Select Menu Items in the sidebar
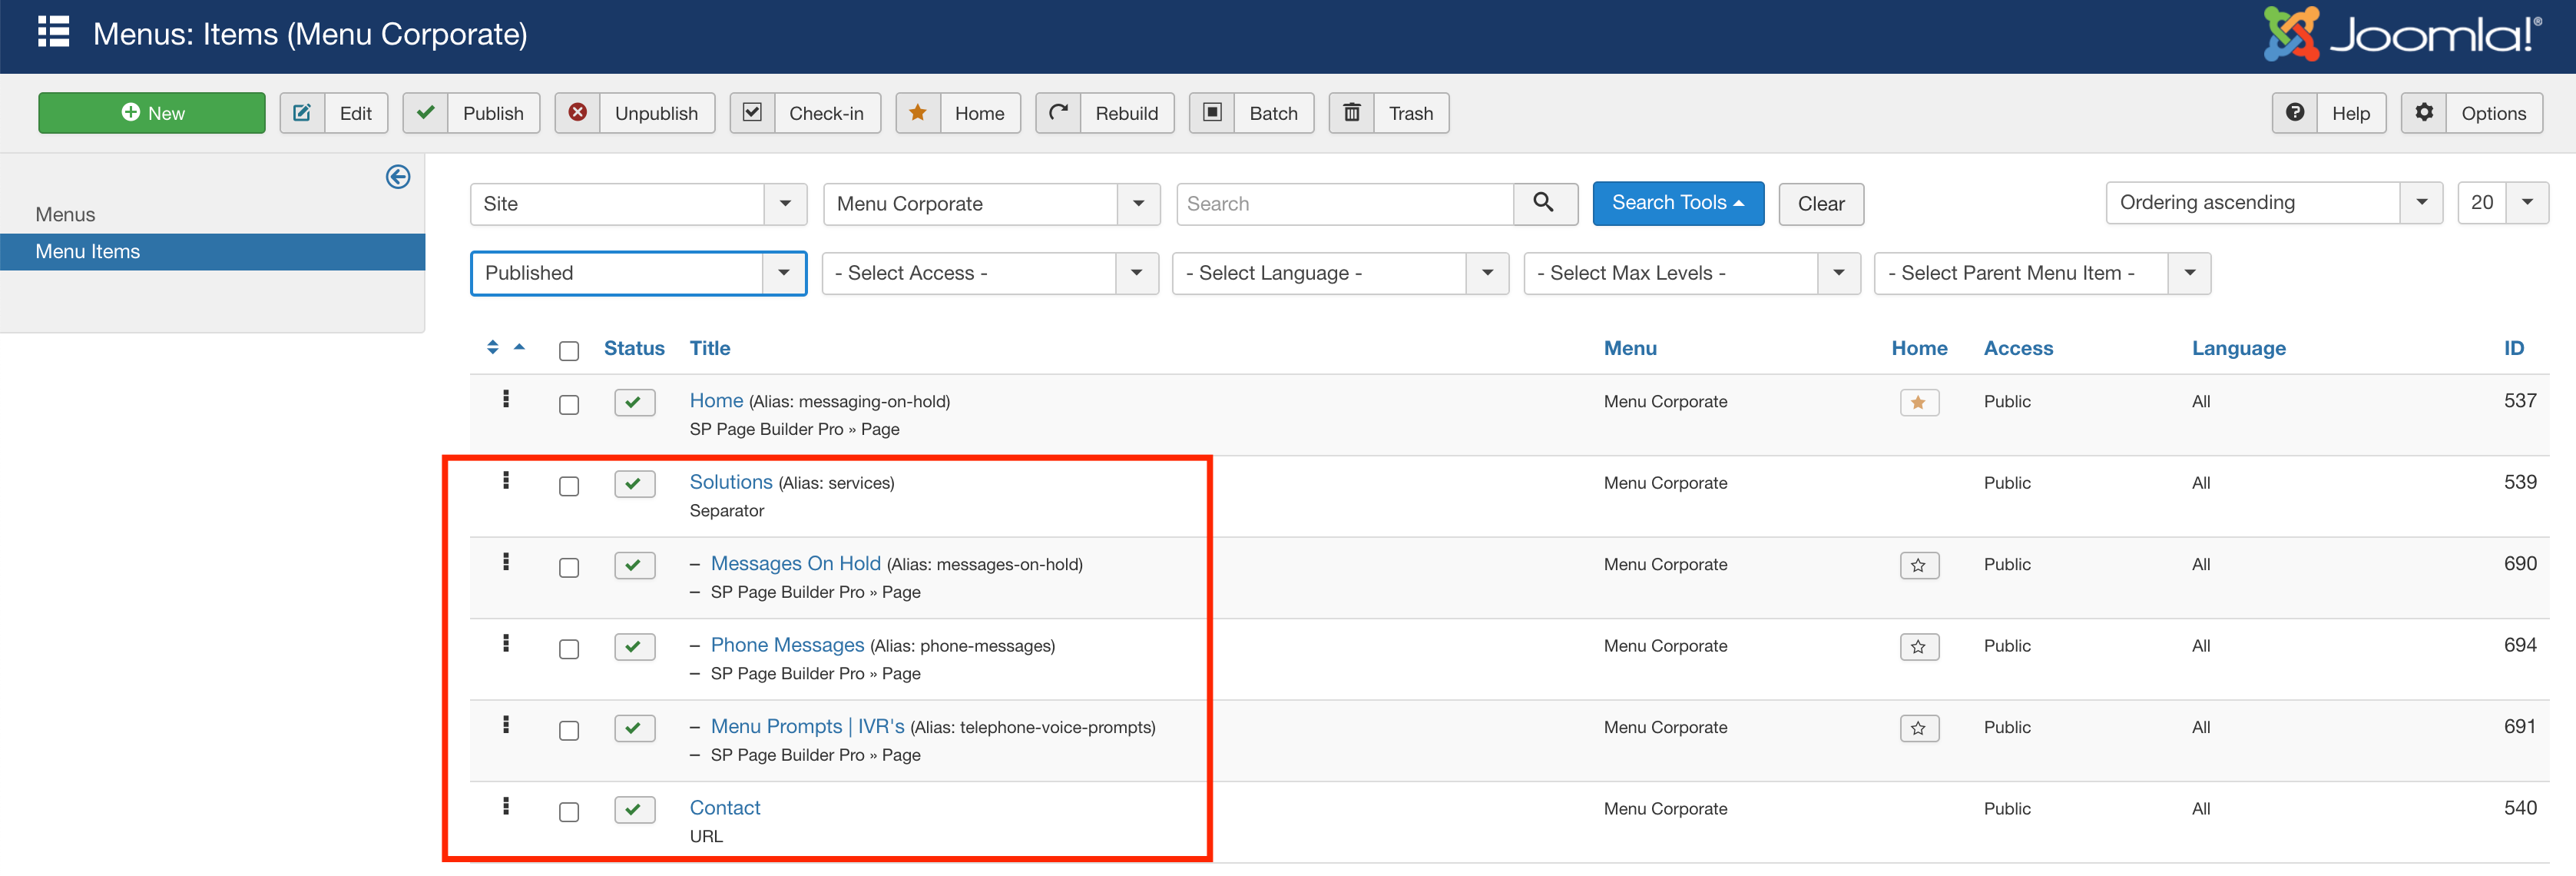The width and height of the screenshot is (2576, 876). 88,252
